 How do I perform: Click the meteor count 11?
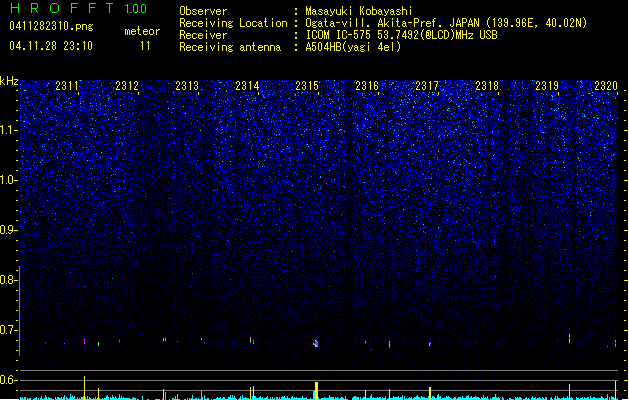click(145, 46)
